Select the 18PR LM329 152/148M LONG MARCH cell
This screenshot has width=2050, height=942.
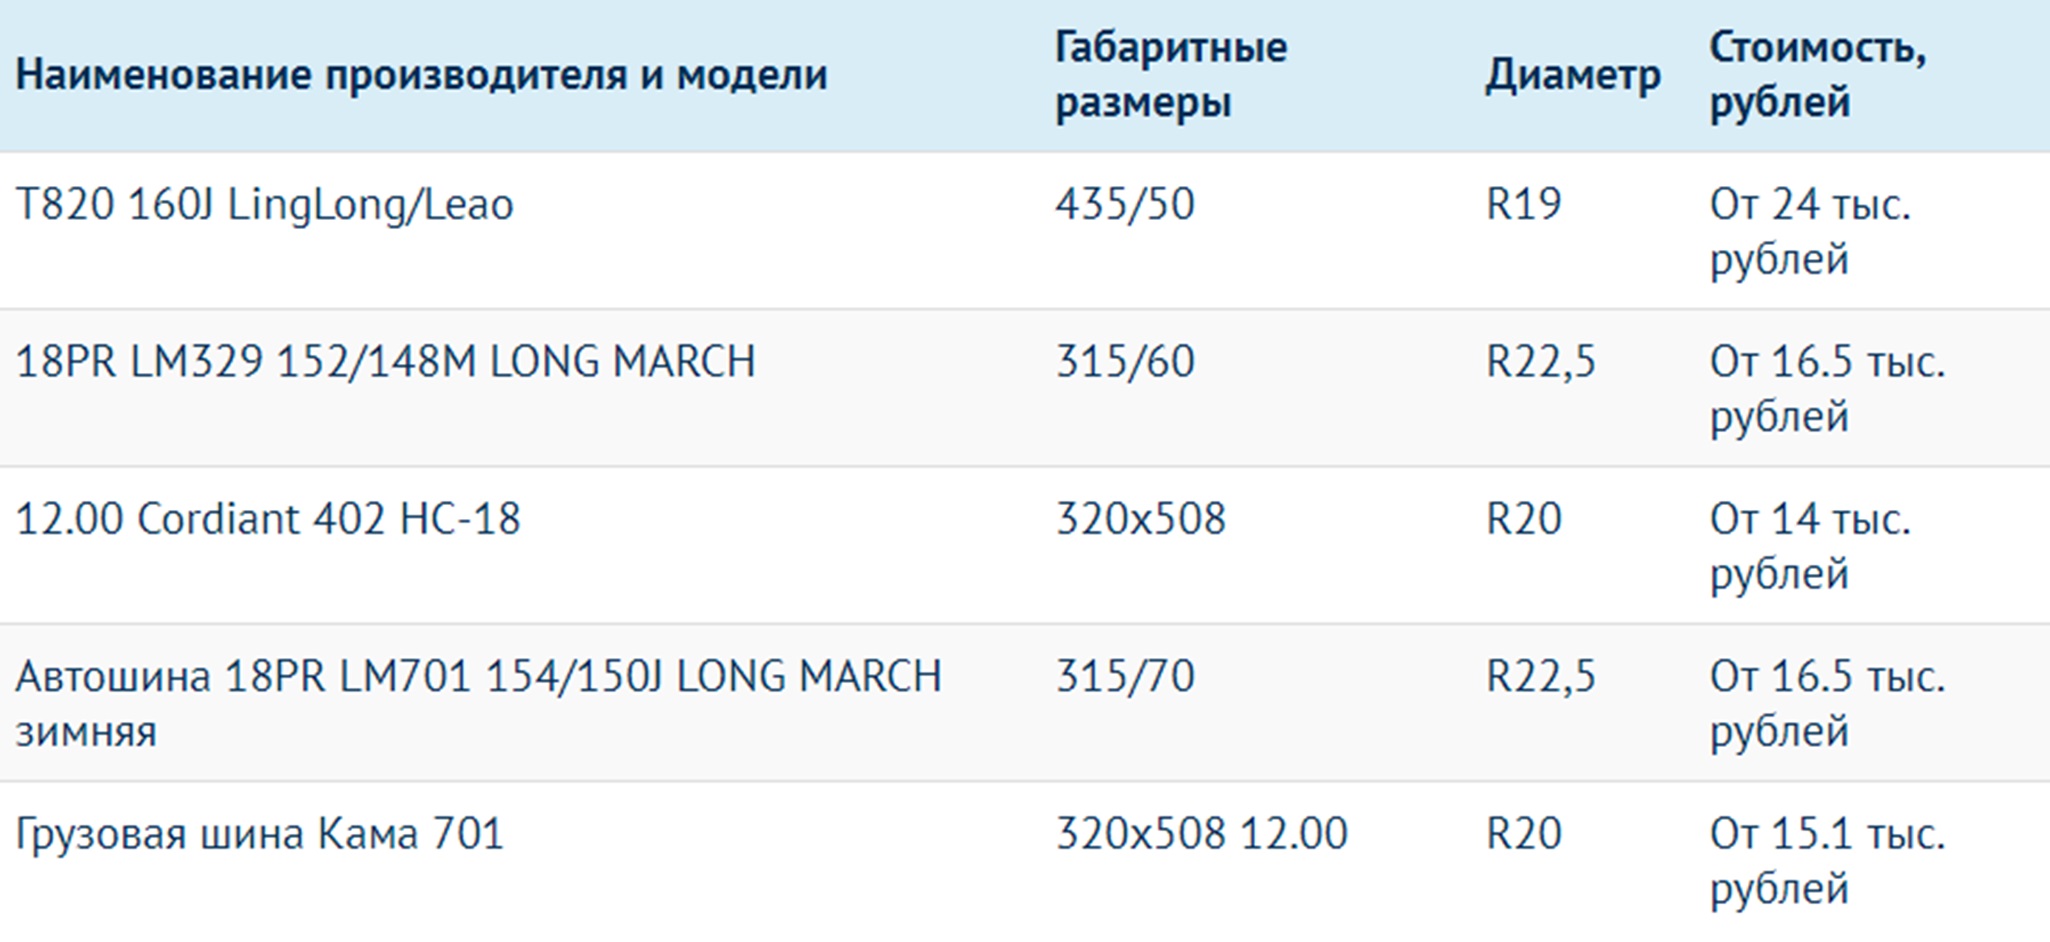[386, 362]
